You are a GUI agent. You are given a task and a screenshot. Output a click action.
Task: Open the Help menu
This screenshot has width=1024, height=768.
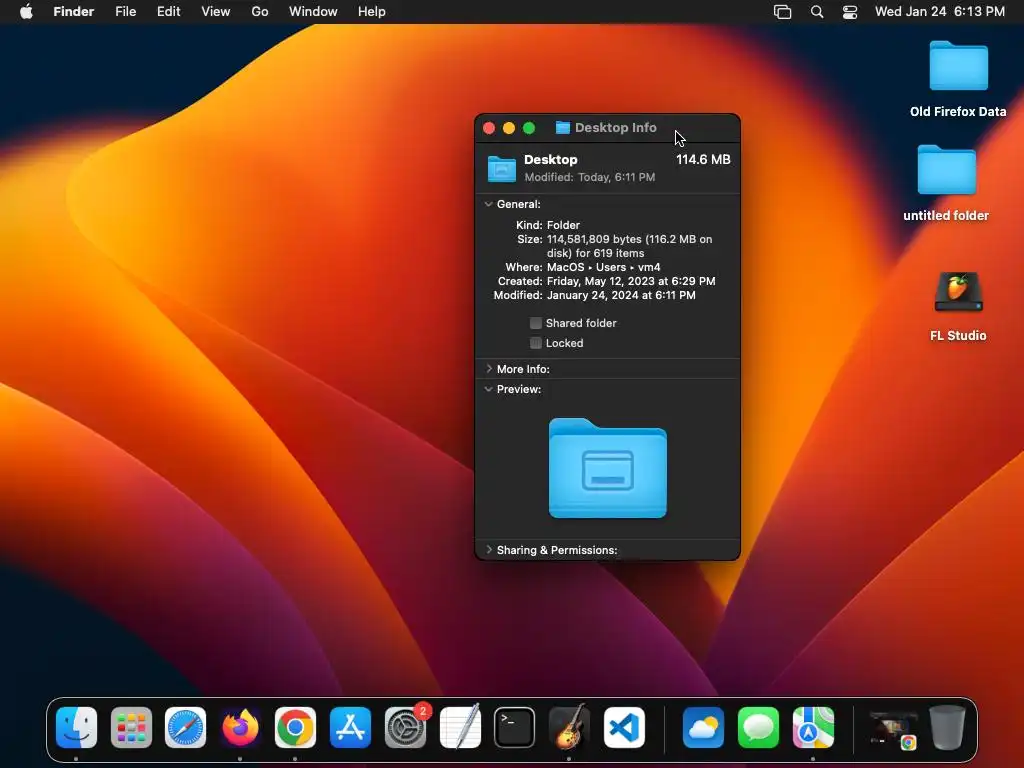click(372, 12)
